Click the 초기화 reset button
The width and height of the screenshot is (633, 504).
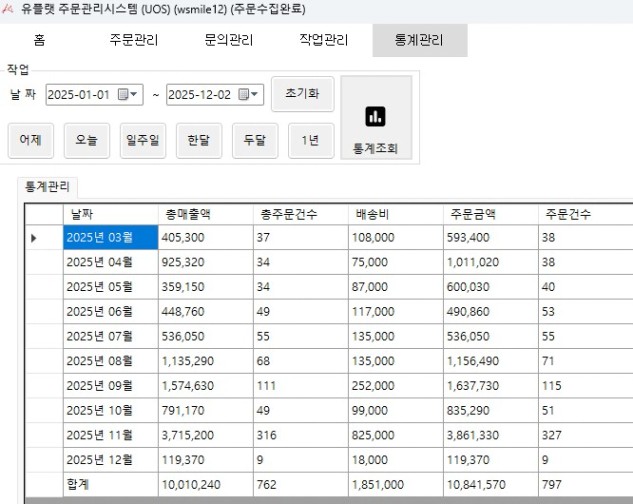(301, 94)
